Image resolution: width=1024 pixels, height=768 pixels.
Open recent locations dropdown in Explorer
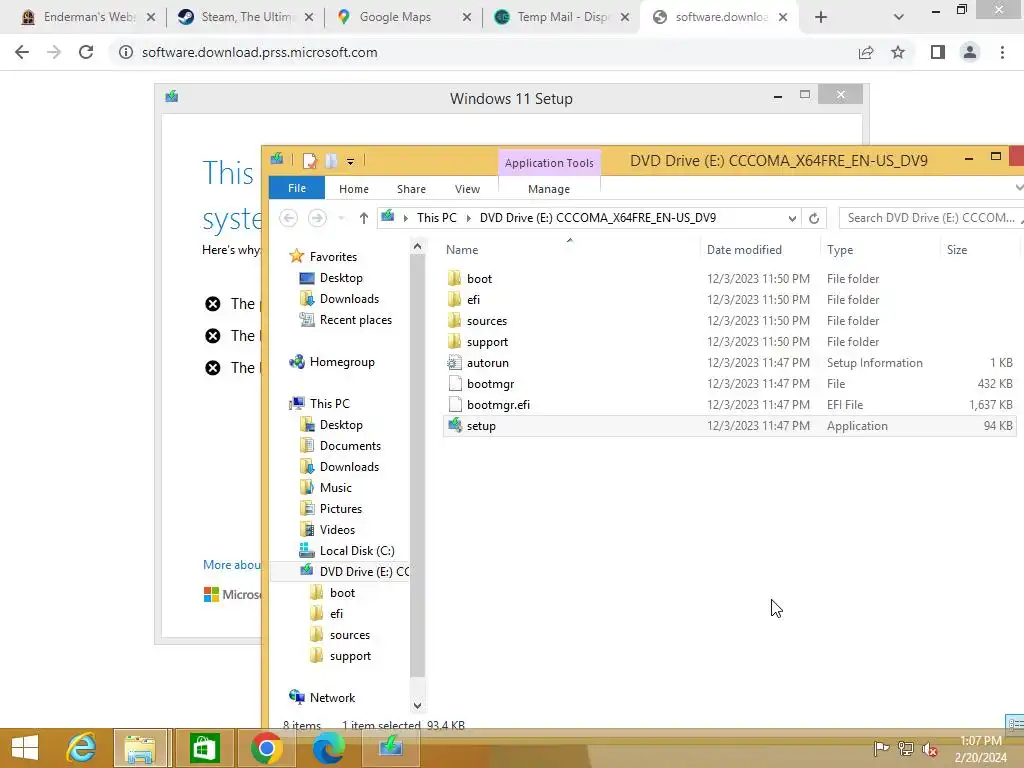(341, 218)
